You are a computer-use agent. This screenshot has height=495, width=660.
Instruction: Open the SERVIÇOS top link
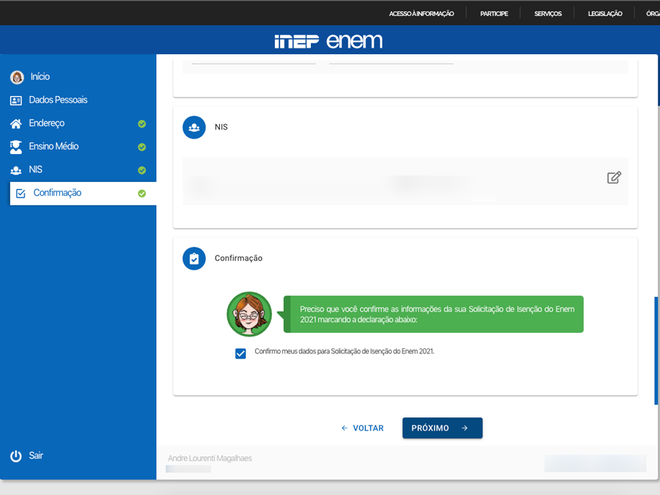[x=548, y=13]
